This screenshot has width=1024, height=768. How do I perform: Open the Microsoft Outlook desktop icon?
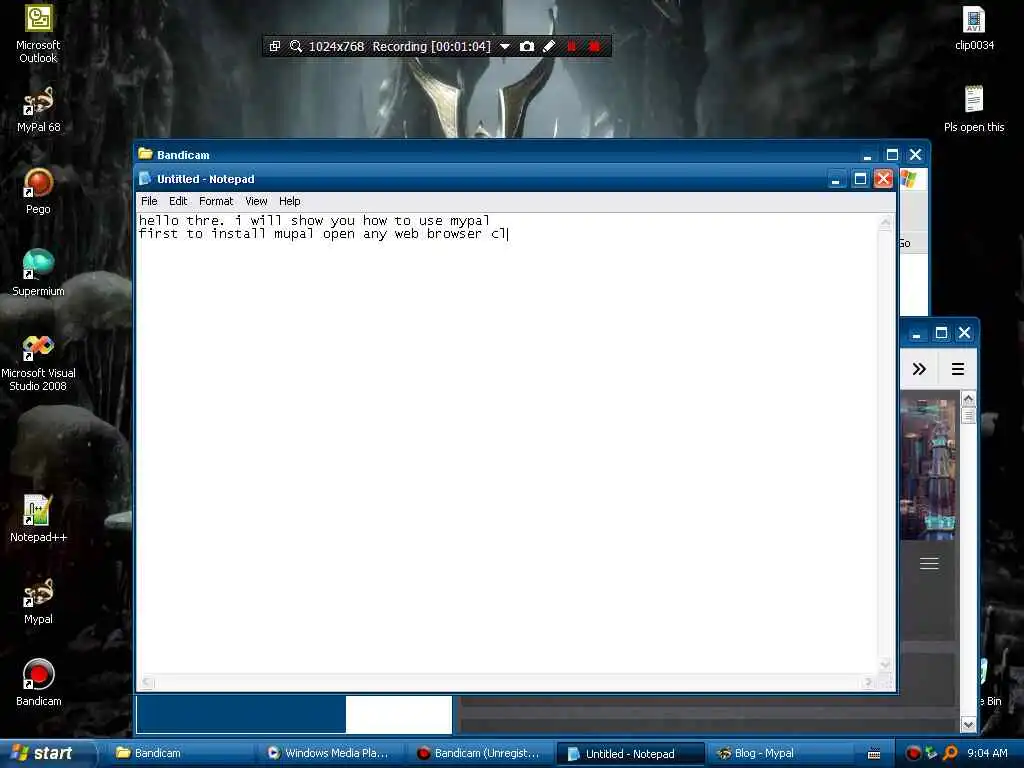pyautogui.click(x=38, y=33)
